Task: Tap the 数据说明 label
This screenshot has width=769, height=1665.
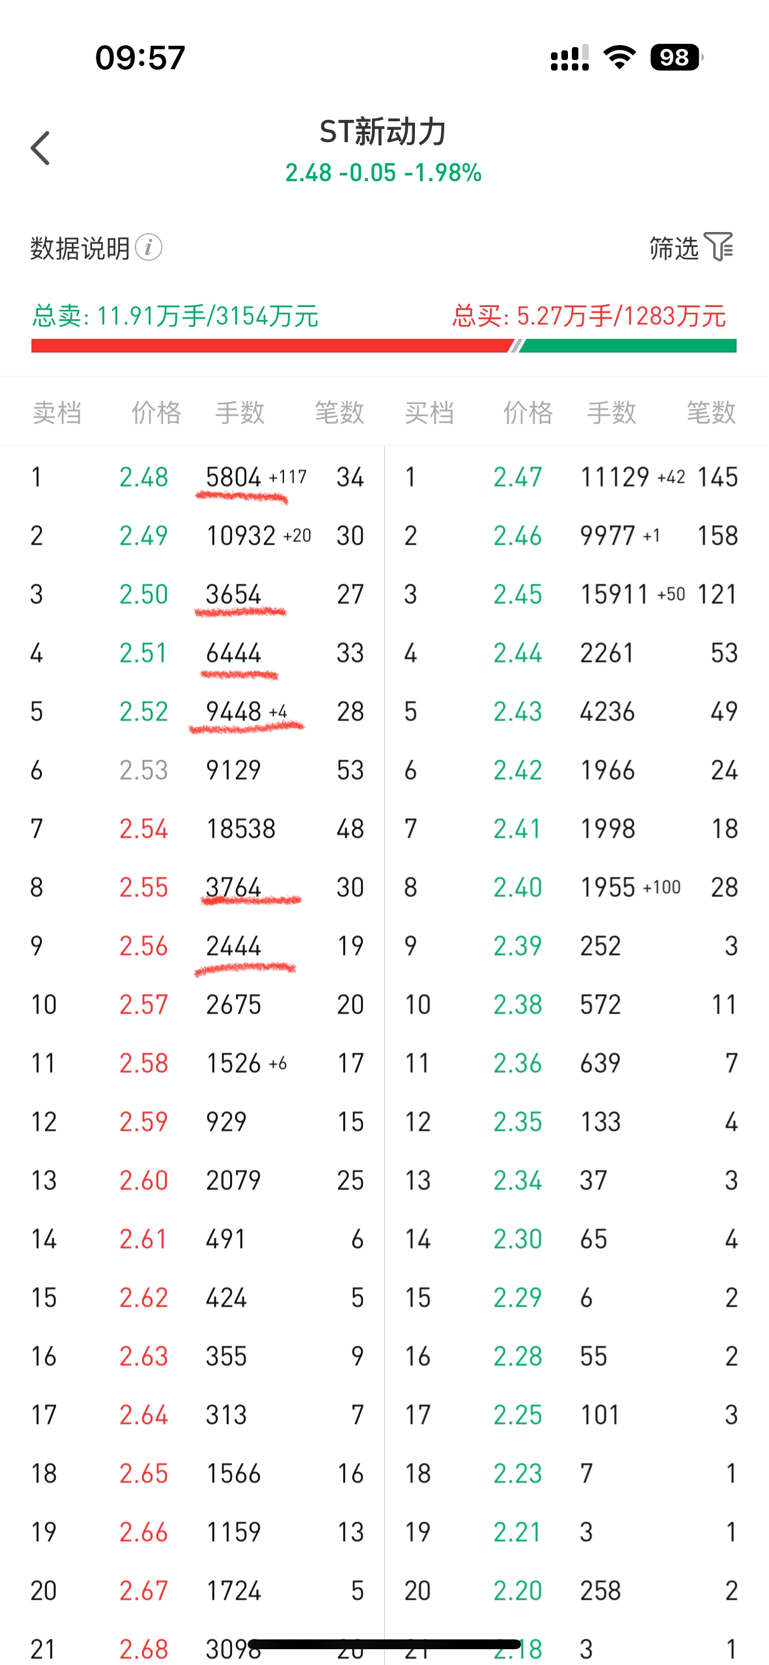Action: point(80,248)
